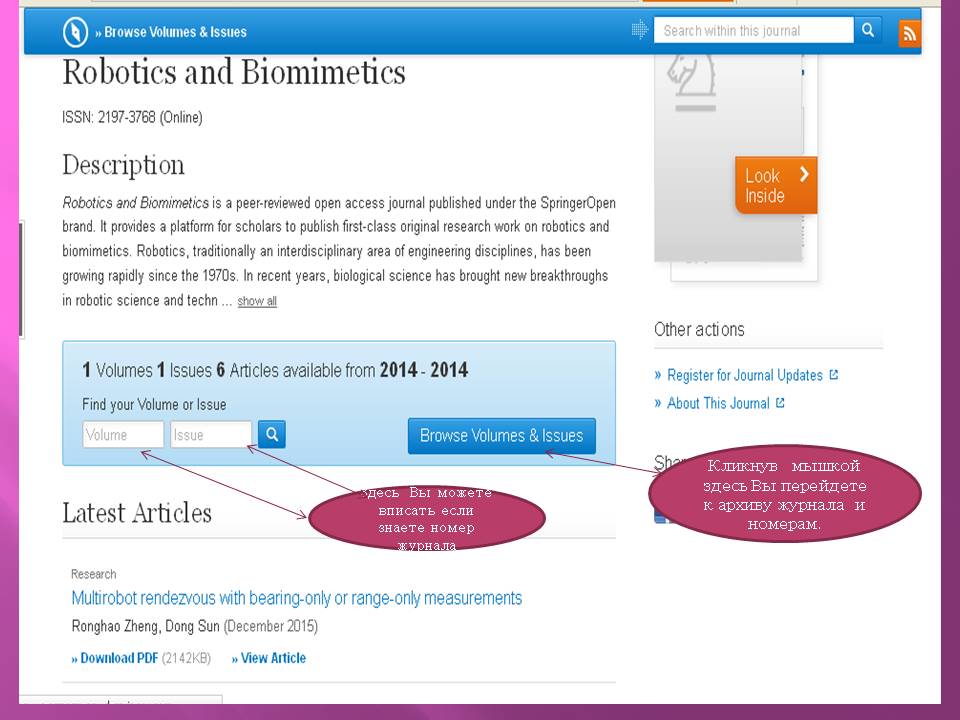Select the View Article link
The width and height of the screenshot is (960, 720).
(x=269, y=658)
